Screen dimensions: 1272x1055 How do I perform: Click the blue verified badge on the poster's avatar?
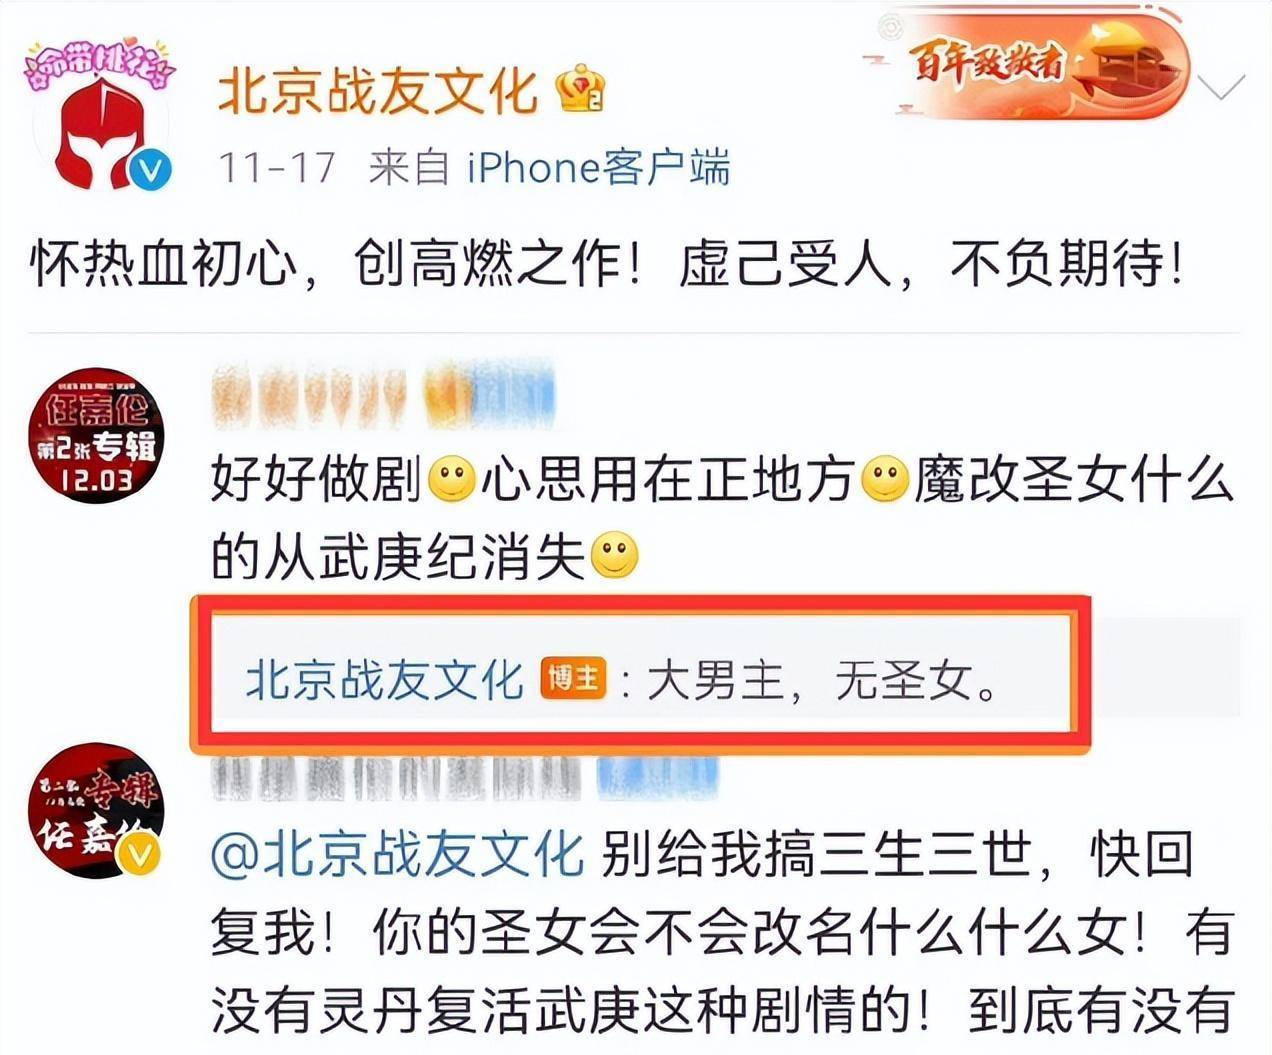[151, 169]
